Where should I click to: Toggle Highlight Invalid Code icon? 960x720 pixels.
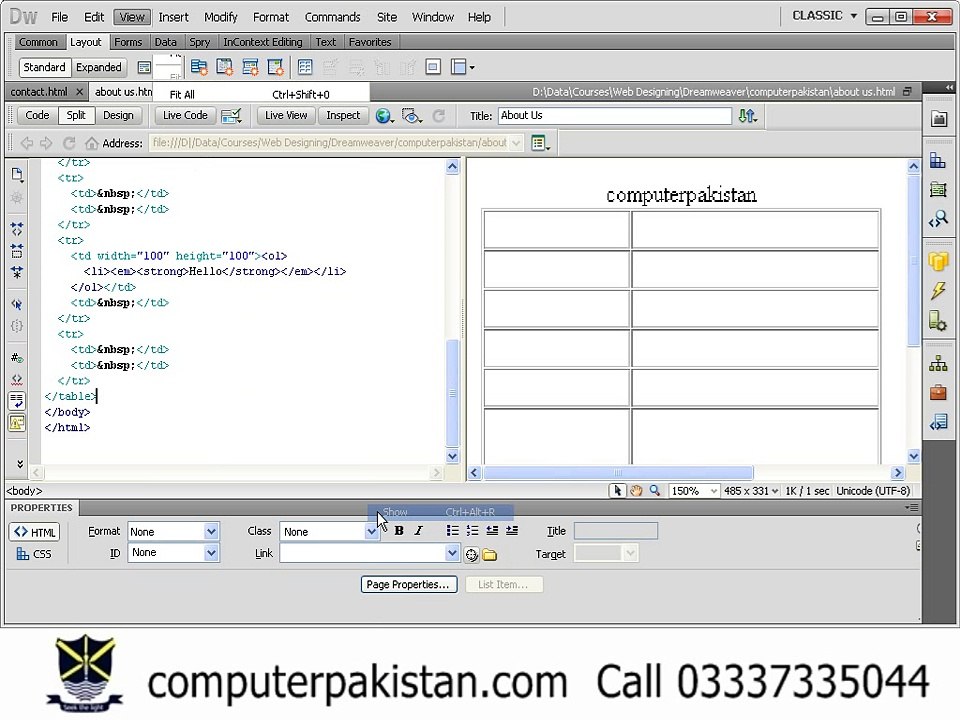pyautogui.click(x=17, y=380)
